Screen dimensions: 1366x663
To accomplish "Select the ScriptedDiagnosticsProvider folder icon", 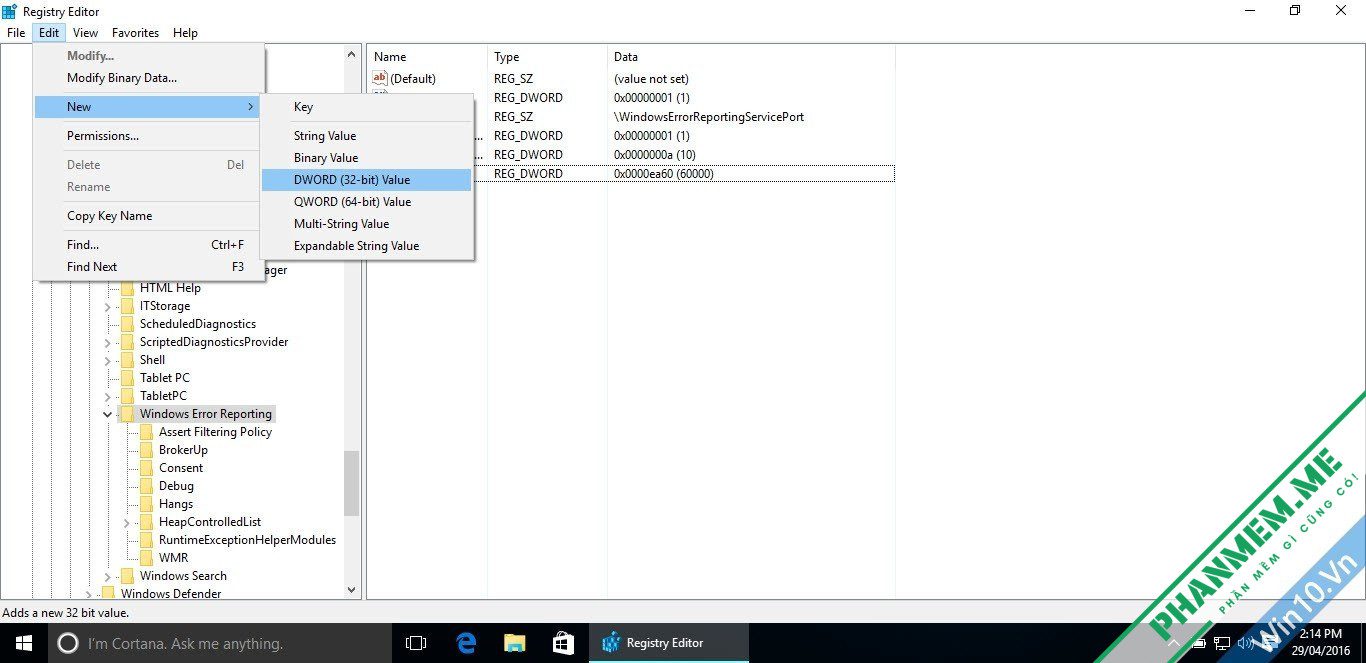I will 127,342.
